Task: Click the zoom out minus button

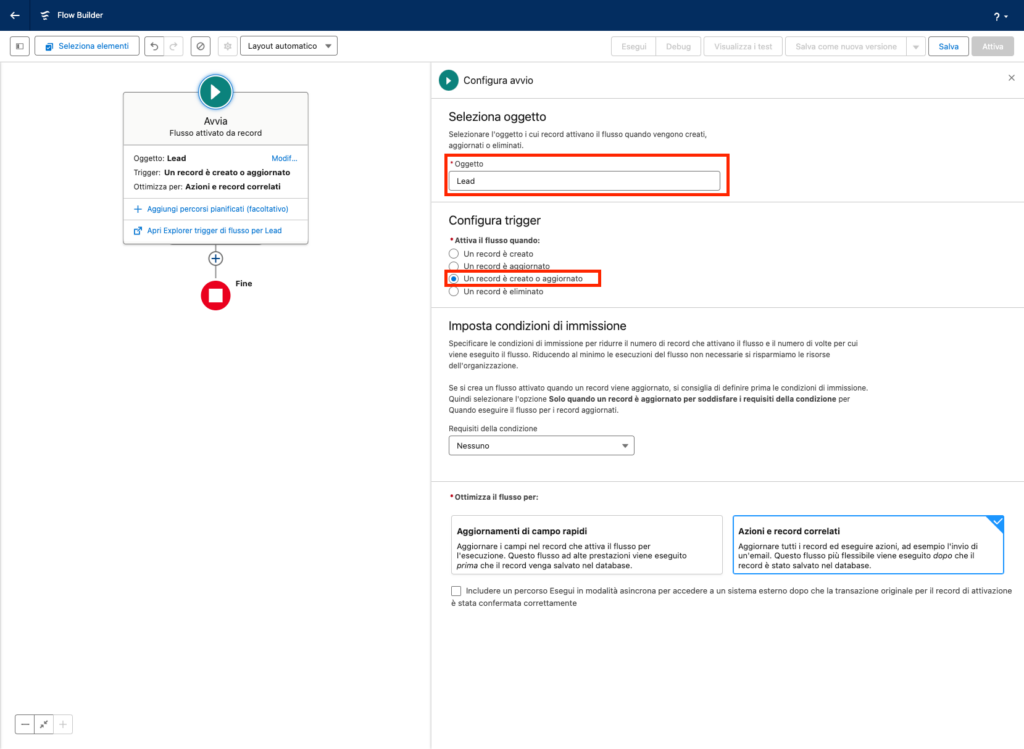Action: [x=25, y=724]
